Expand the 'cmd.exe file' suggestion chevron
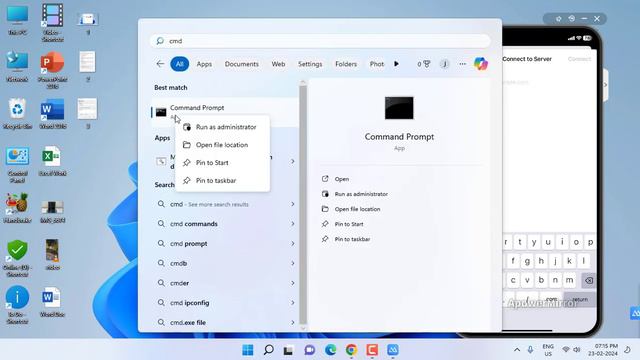640x360 pixels. [x=293, y=322]
